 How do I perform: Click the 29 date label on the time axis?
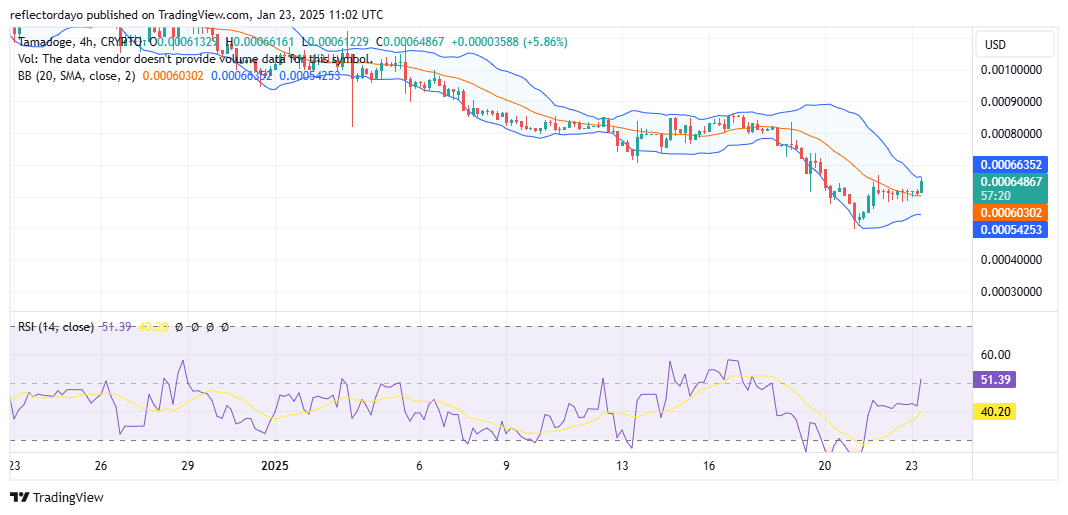coord(188,467)
